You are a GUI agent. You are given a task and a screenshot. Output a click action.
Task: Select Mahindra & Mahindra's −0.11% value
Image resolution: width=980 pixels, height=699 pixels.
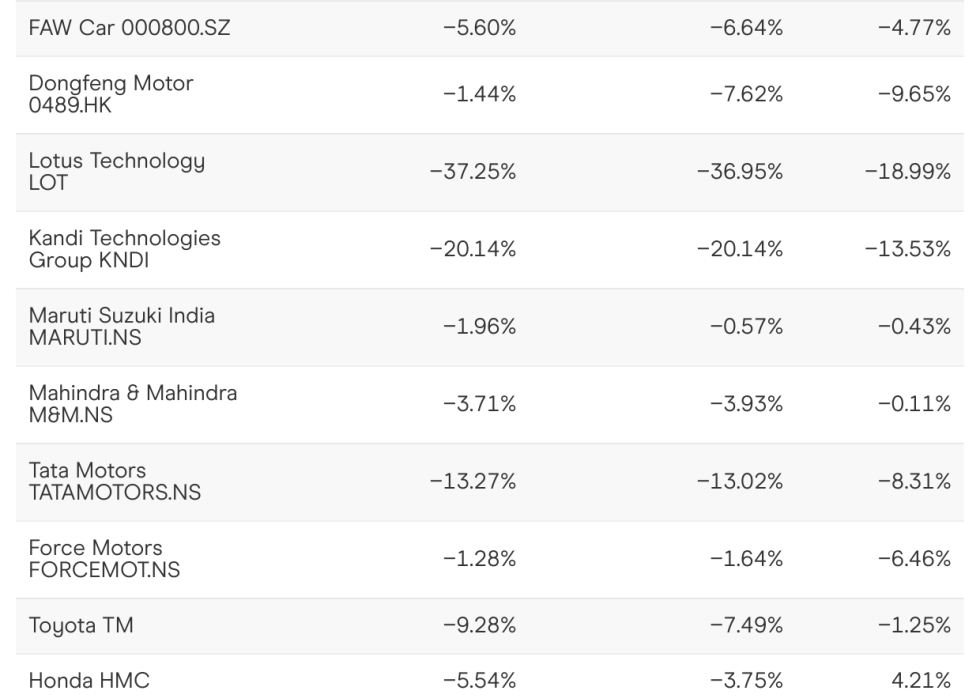coord(916,405)
